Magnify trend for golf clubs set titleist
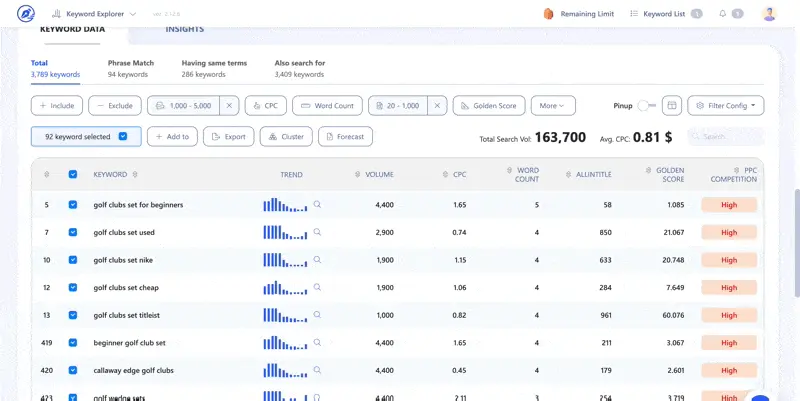Screen dimensions: 800x401 pos(317,314)
